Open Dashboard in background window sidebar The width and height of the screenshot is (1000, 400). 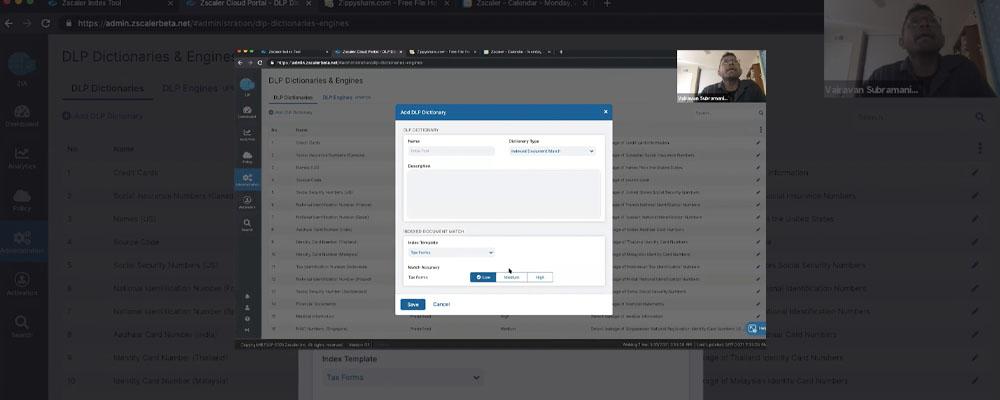coord(22,116)
